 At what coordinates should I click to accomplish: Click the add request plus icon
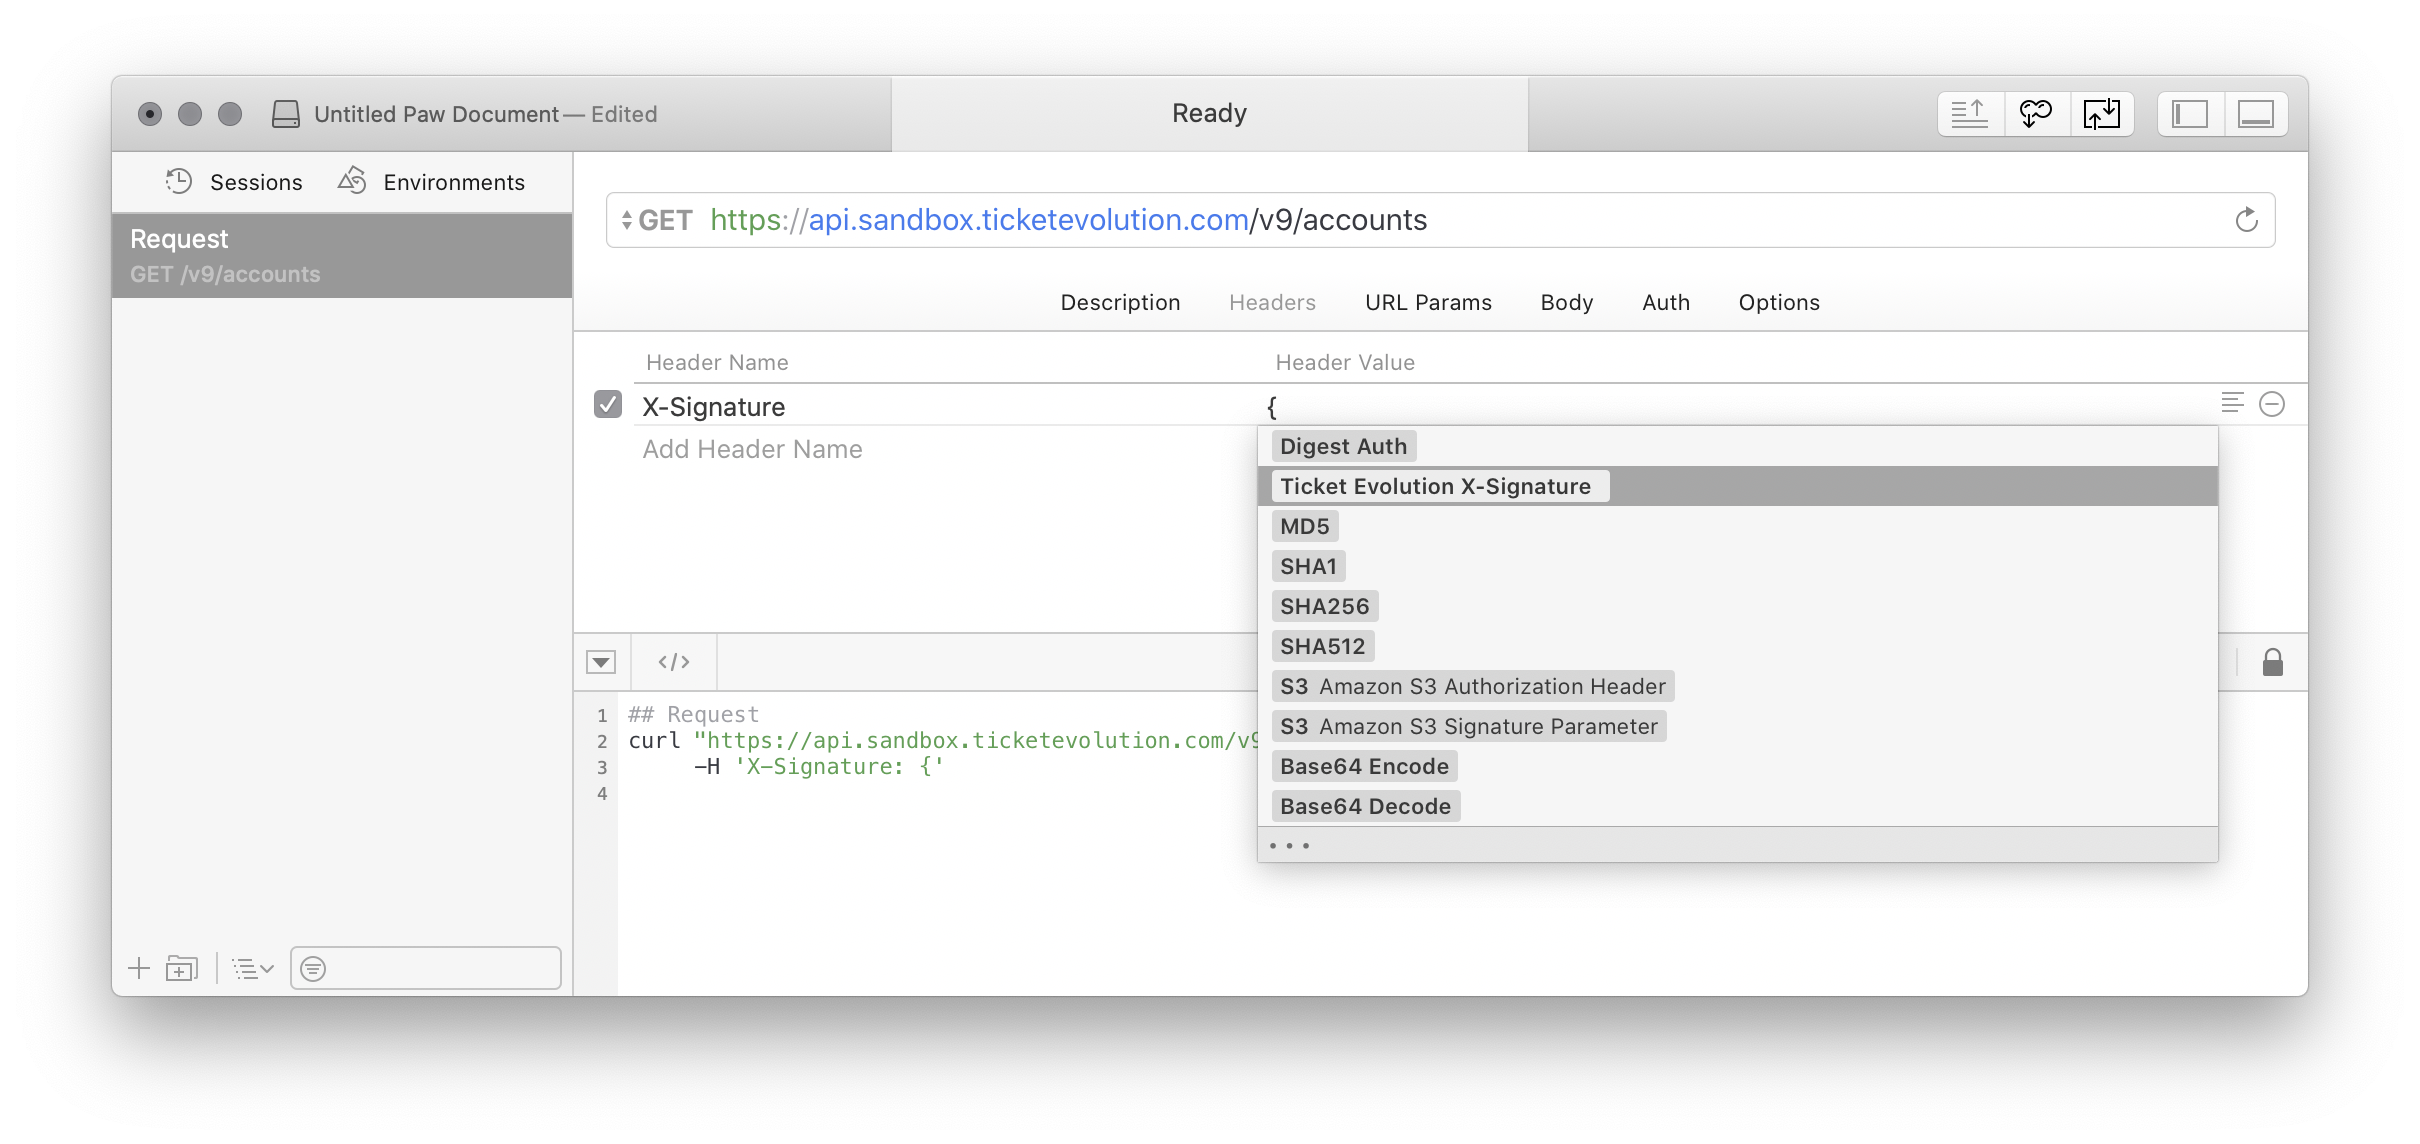coord(139,968)
